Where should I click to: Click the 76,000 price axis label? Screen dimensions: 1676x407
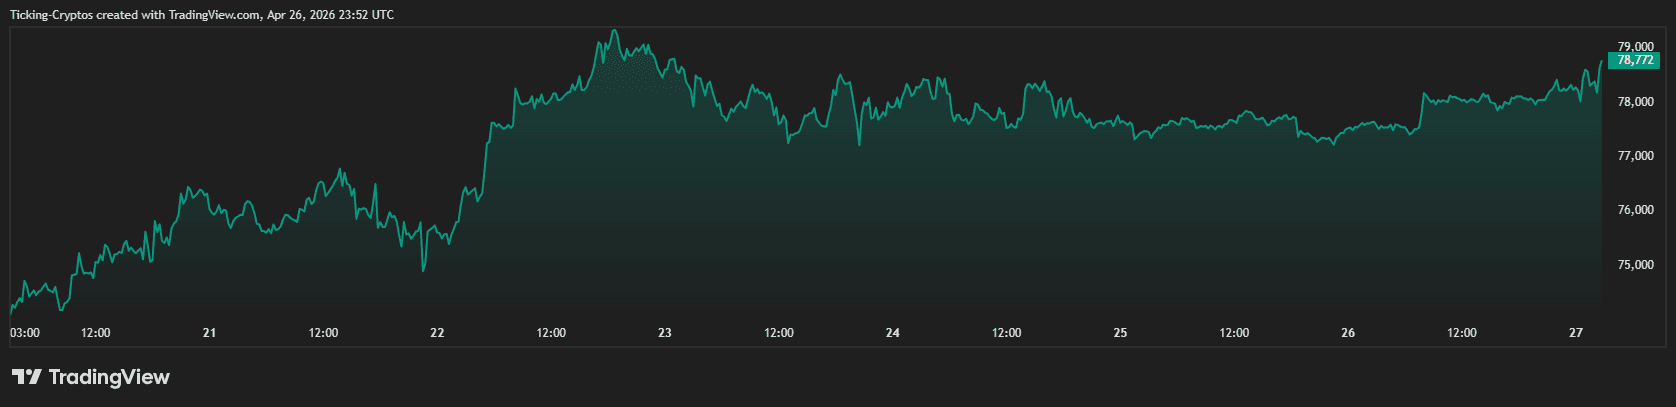(x=1635, y=210)
